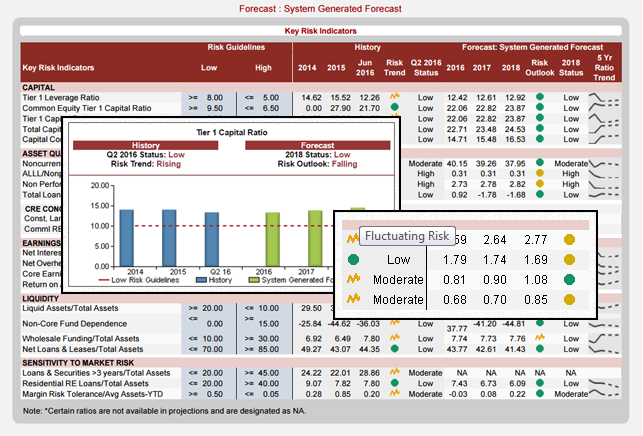Viewport: 643px width, 436px height.
Task: Click green risk outlook dot beside -1.68
Action: click(x=540, y=194)
